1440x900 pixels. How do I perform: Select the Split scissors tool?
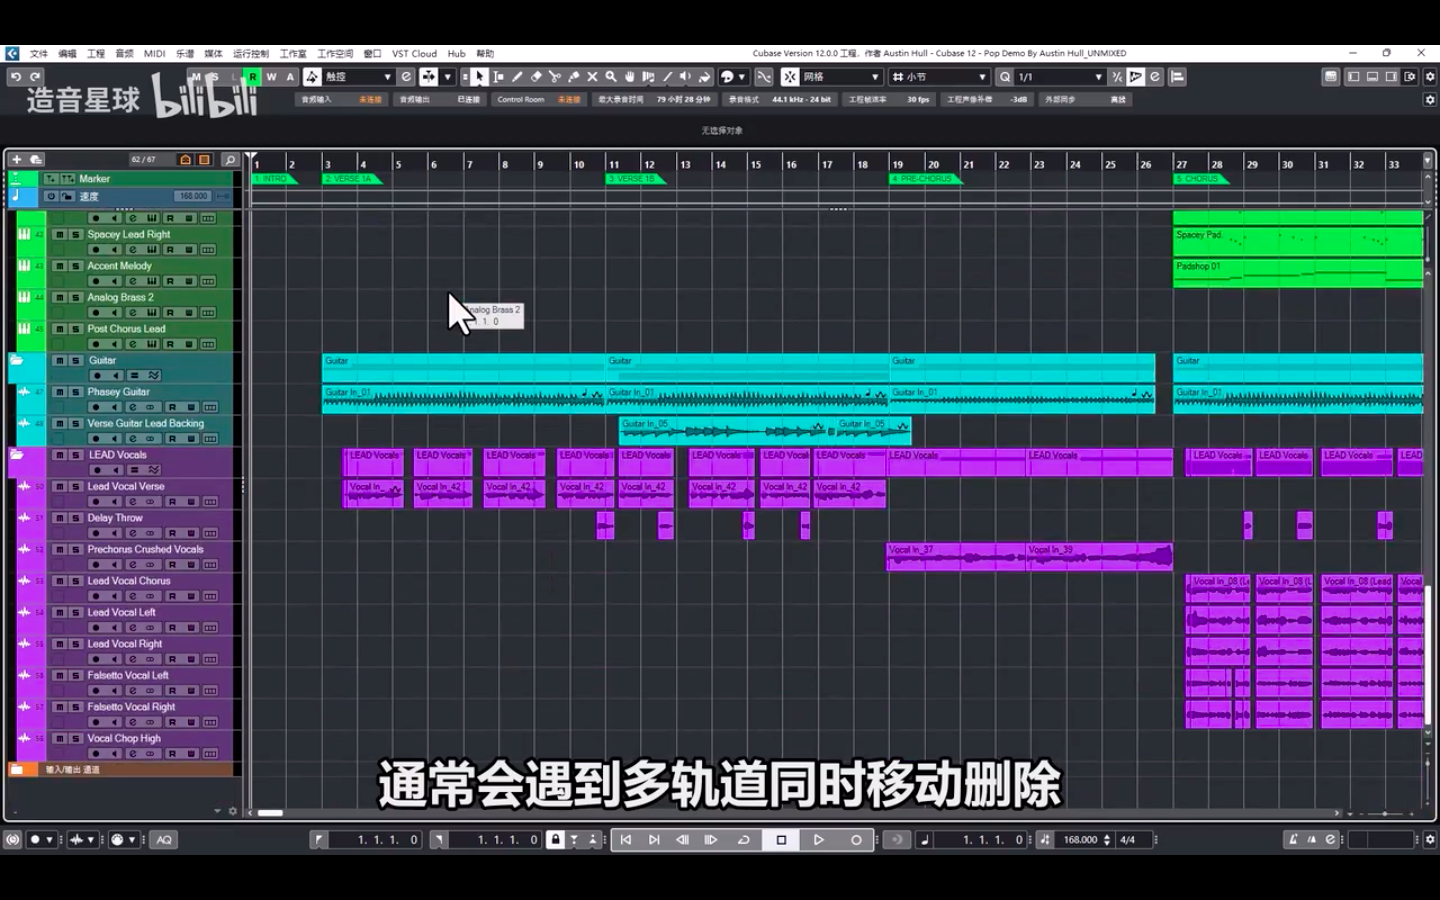(555, 77)
